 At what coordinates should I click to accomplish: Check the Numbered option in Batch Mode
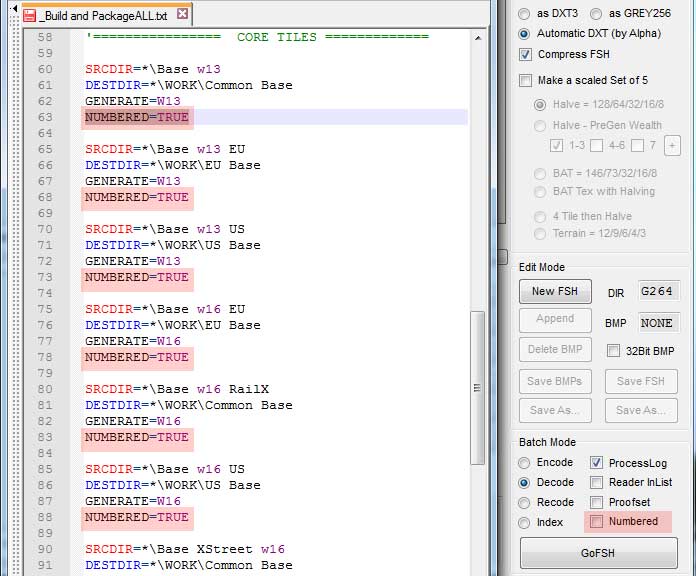[597, 521]
